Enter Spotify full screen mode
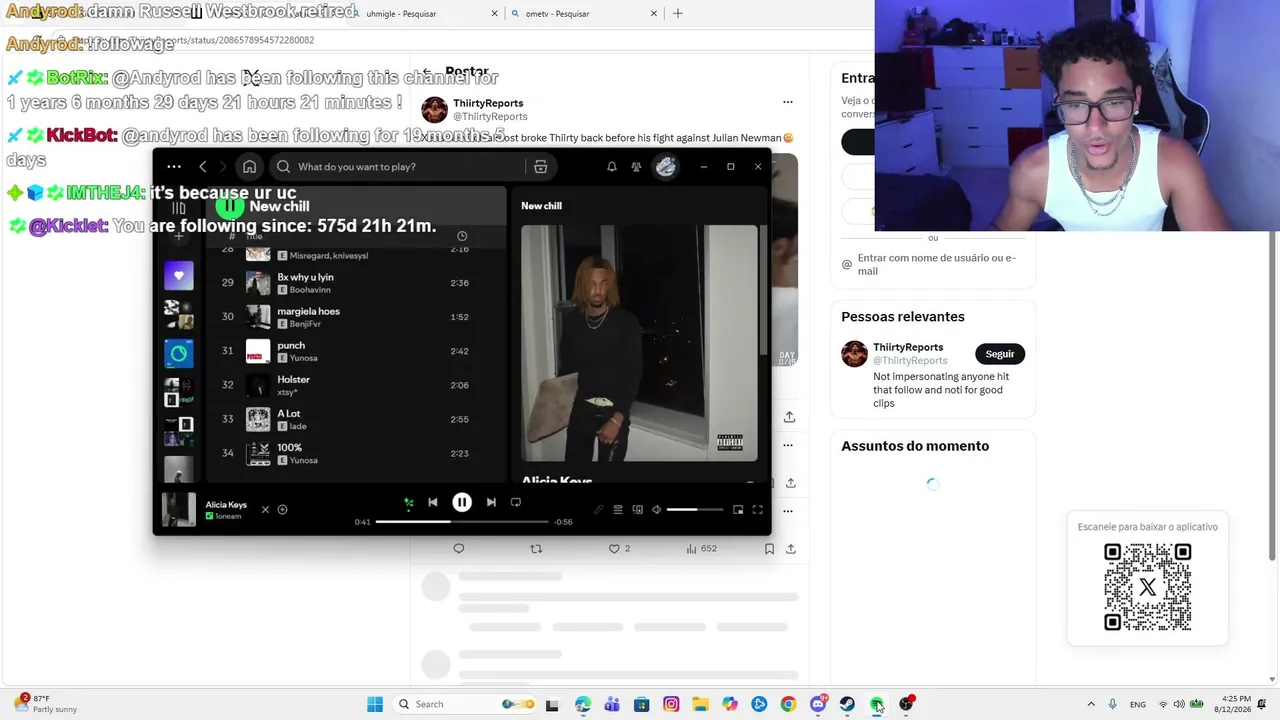 758,510
